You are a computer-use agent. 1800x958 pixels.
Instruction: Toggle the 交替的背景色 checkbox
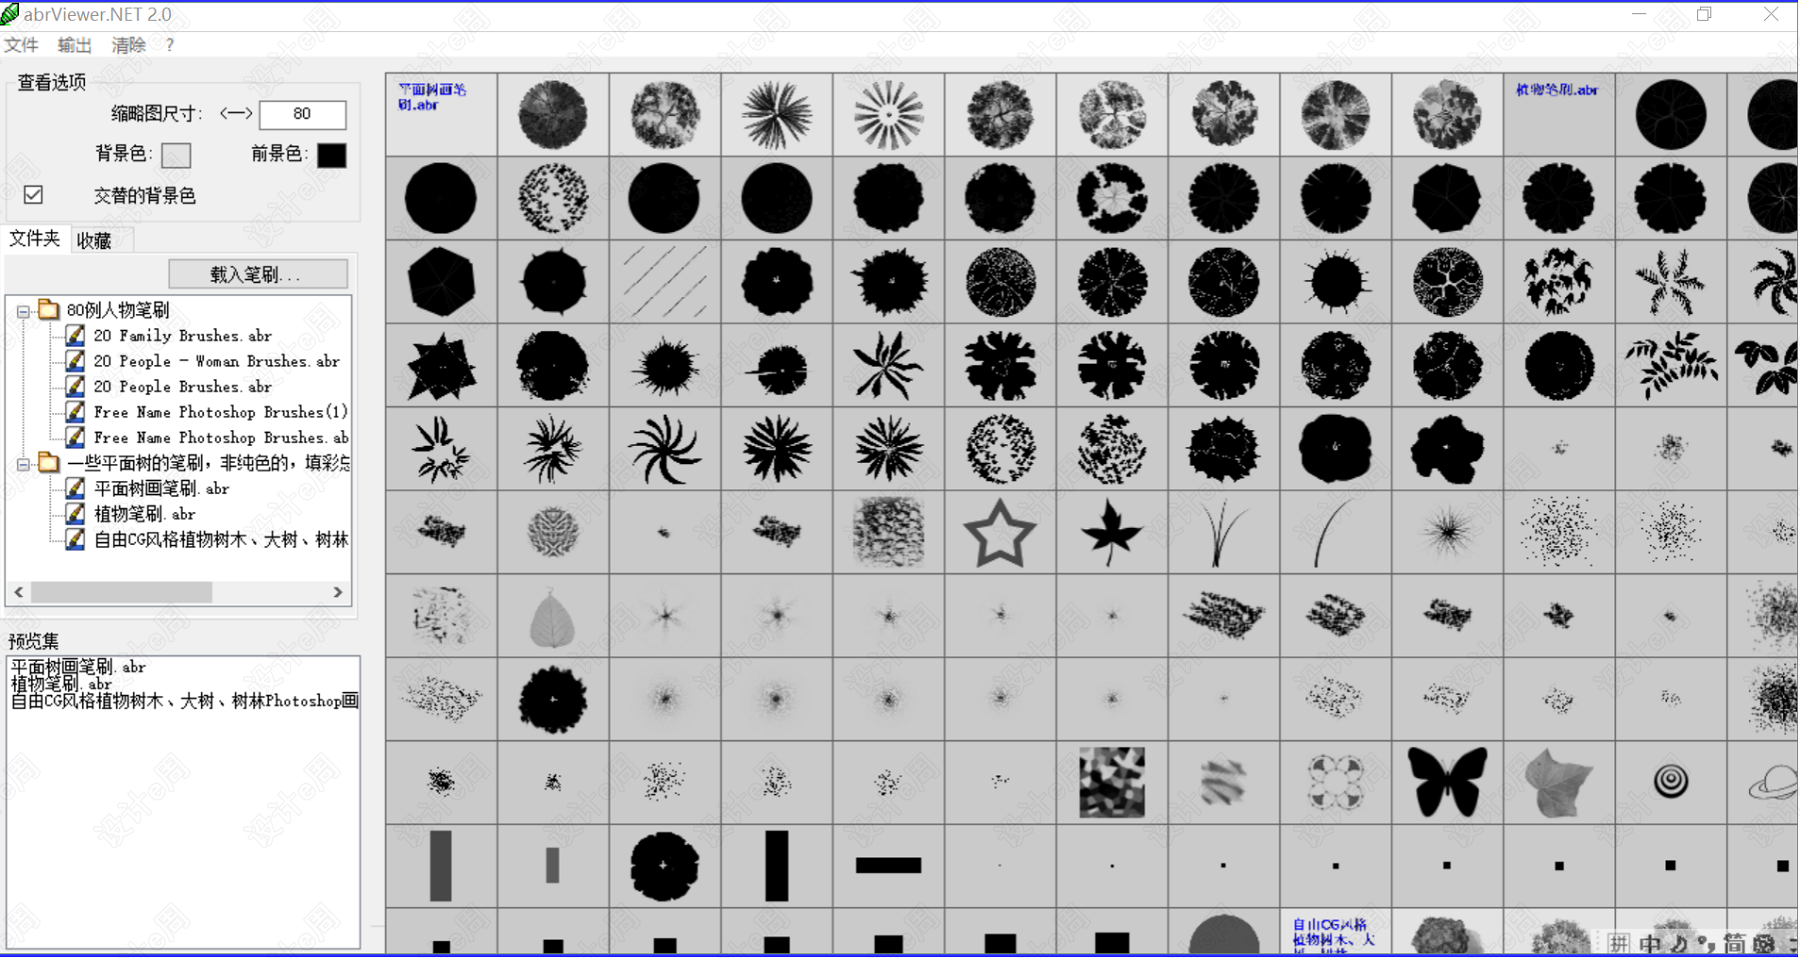pyautogui.click(x=33, y=195)
